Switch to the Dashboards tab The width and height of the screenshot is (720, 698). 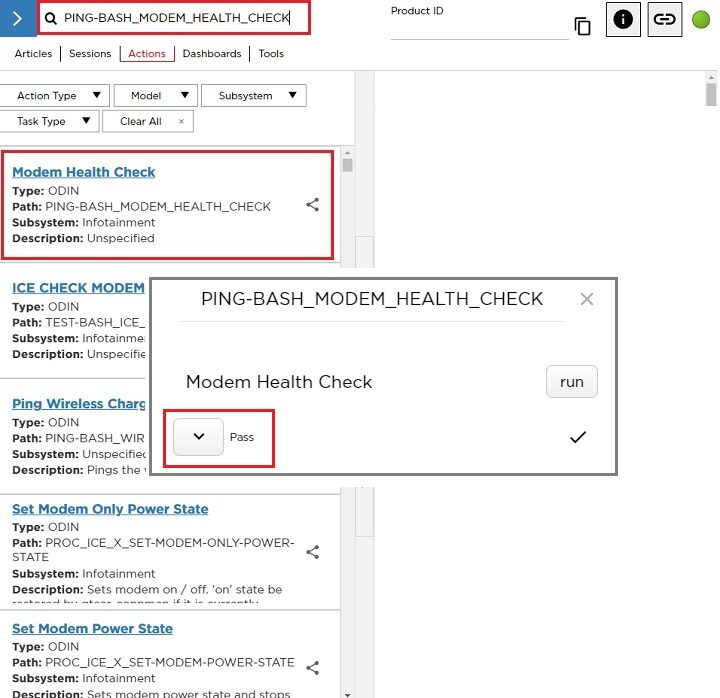[211, 53]
